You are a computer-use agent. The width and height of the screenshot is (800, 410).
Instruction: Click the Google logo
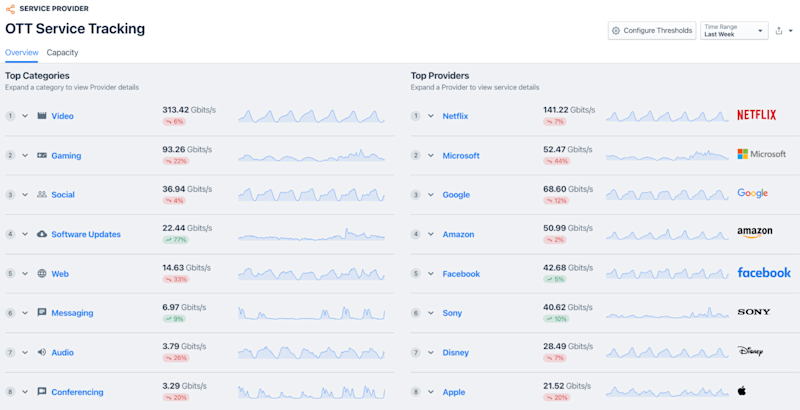(753, 193)
